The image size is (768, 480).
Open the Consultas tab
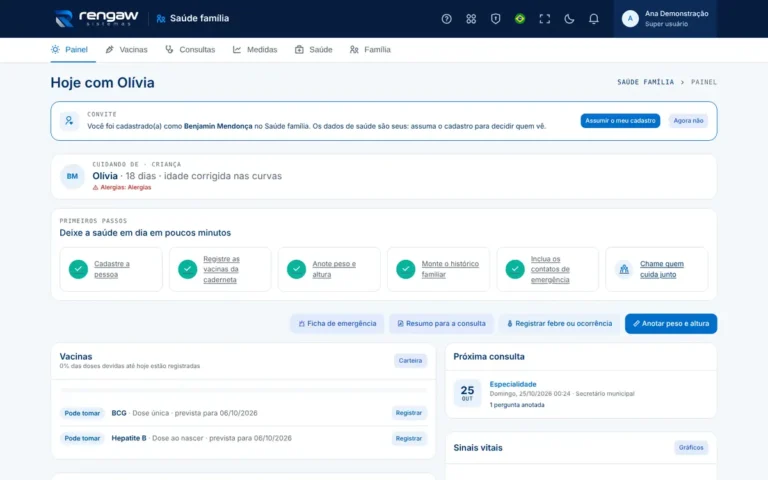pyautogui.click(x=190, y=49)
